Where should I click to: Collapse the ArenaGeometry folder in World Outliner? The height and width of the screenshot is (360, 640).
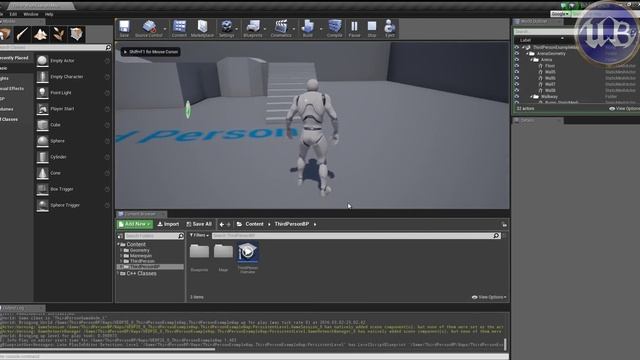pyautogui.click(x=527, y=53)
